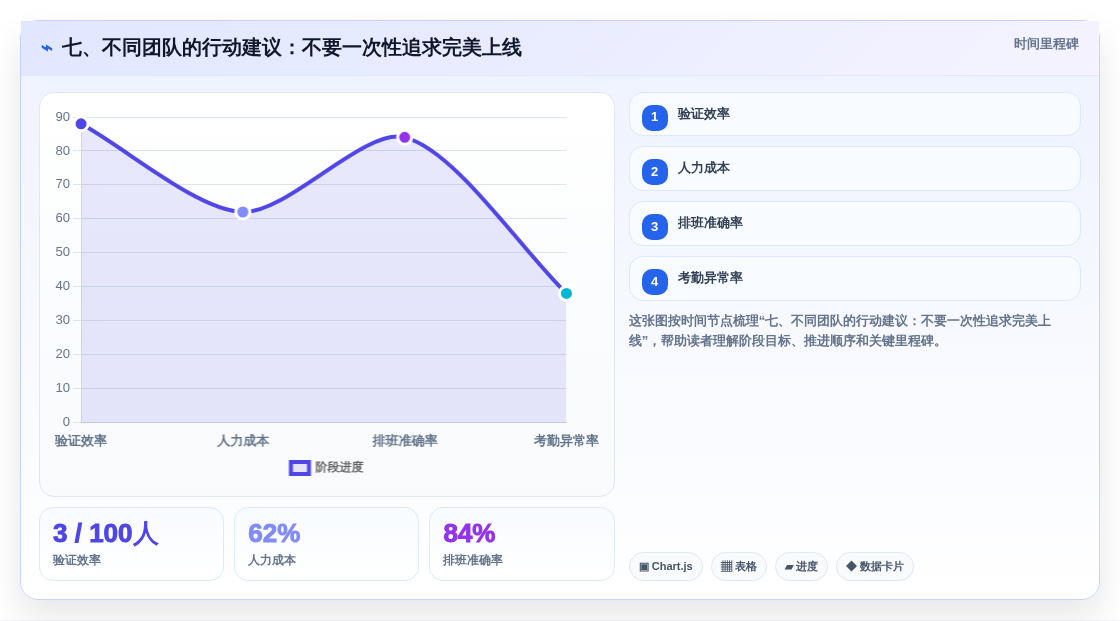Select the 排班准确率 data point on the line

click(x=404, y=137)
